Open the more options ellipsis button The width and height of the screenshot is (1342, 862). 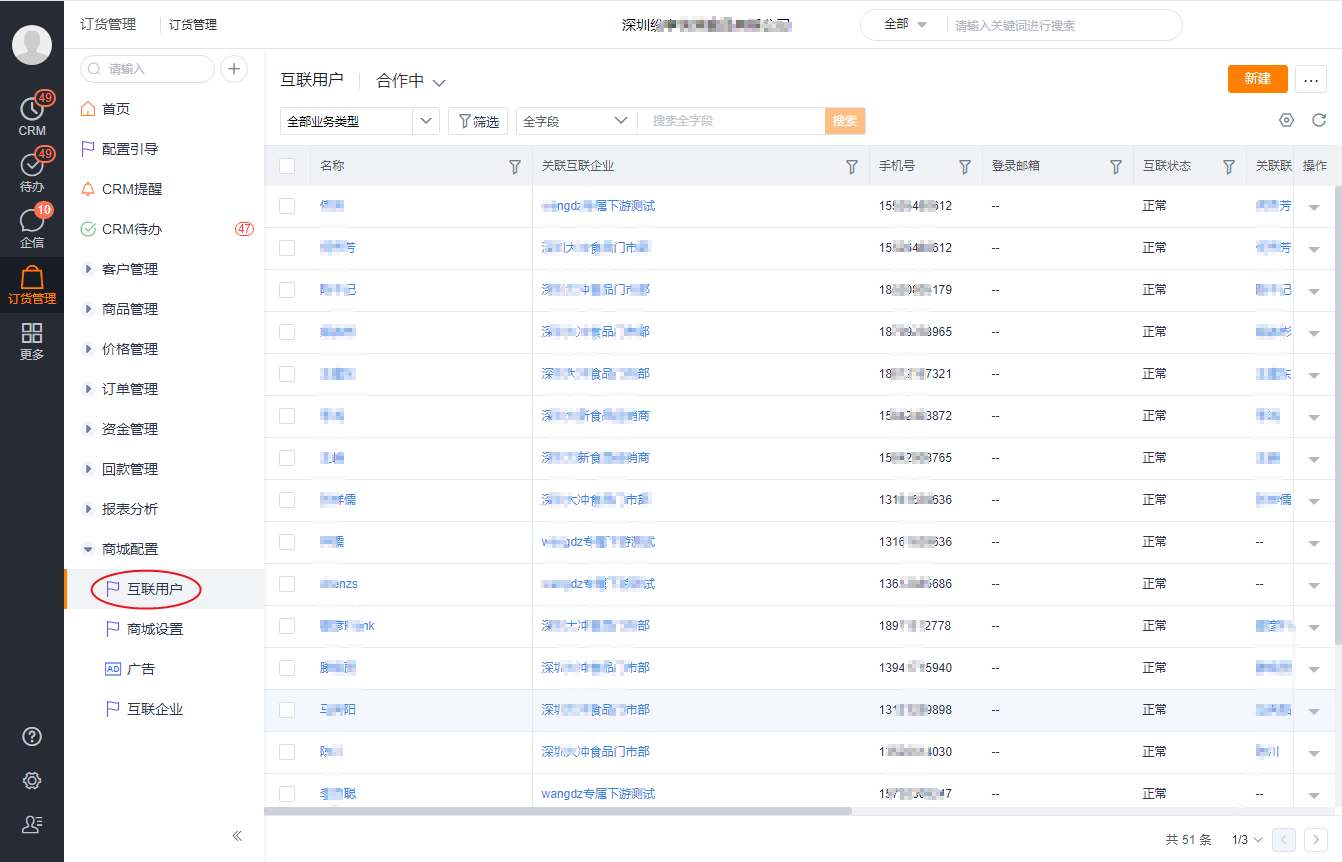[1311, 79]
